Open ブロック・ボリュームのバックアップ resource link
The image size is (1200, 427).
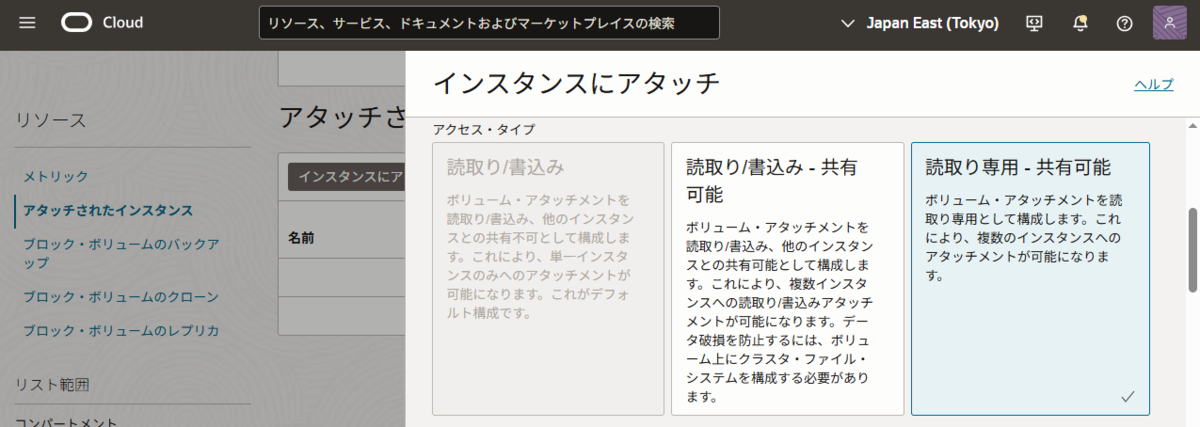pos(121,253)
